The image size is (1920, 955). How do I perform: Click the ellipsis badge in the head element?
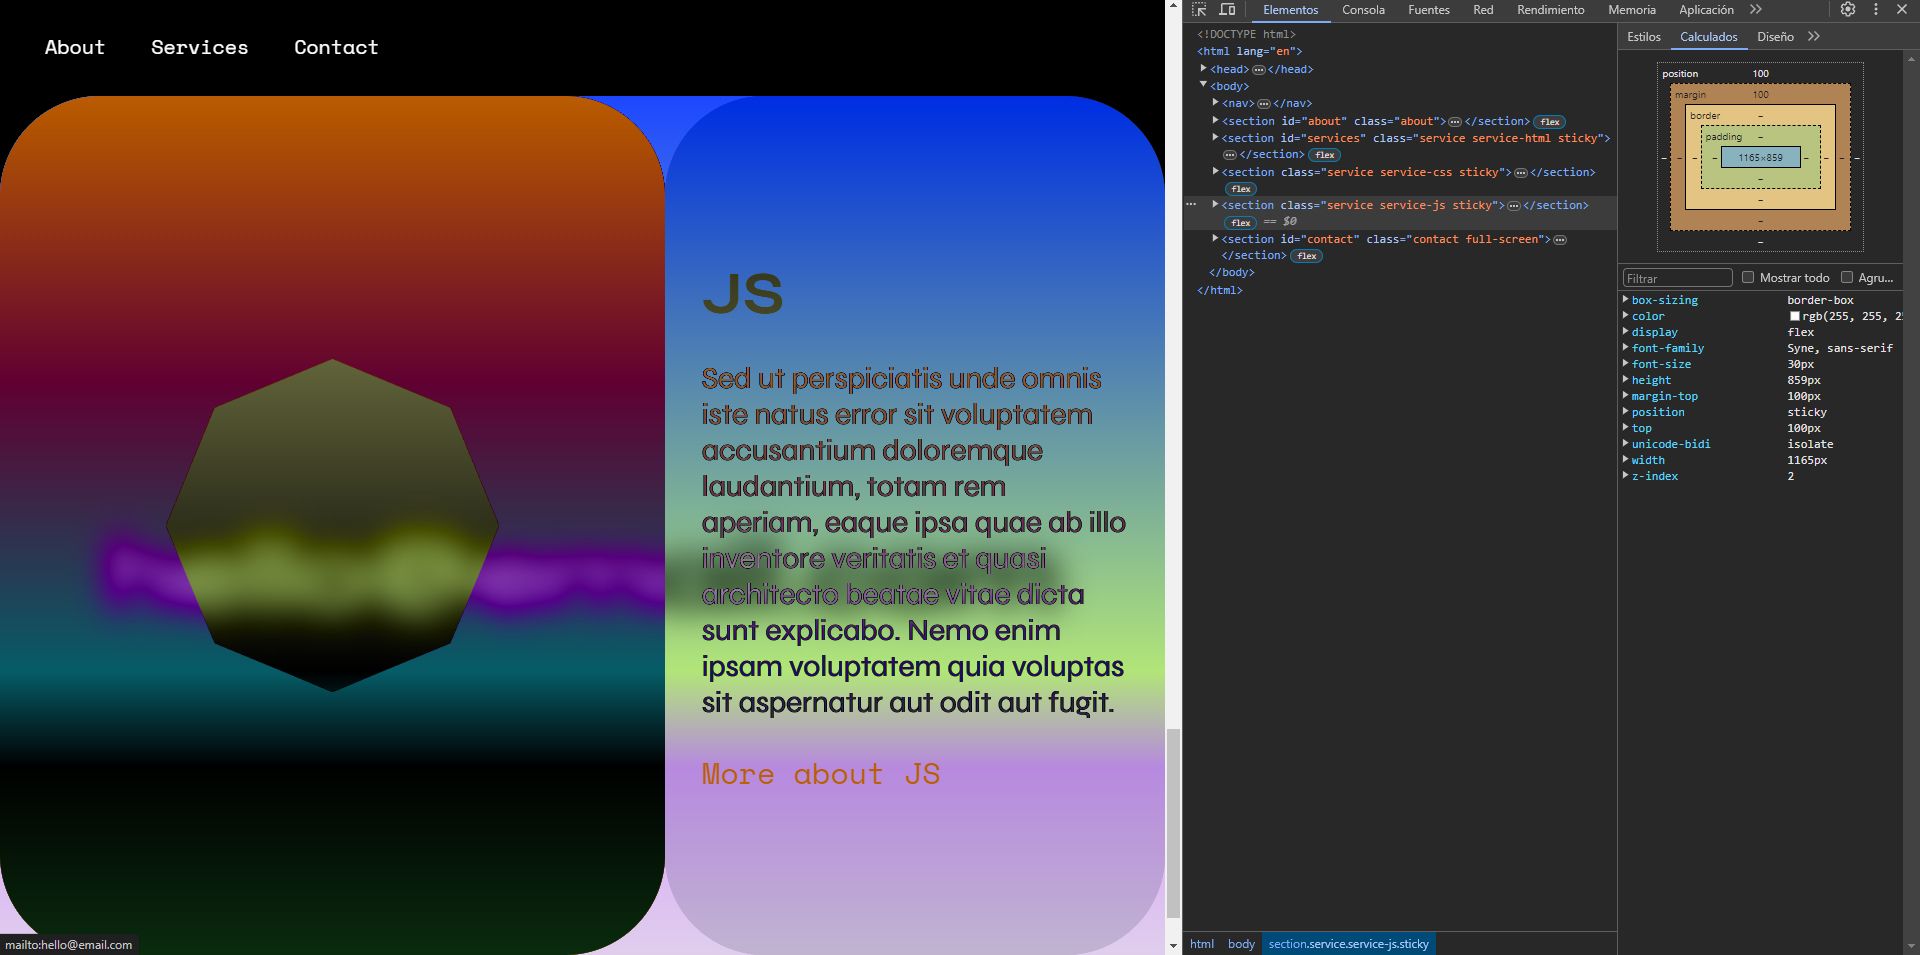click(1258, 70)
